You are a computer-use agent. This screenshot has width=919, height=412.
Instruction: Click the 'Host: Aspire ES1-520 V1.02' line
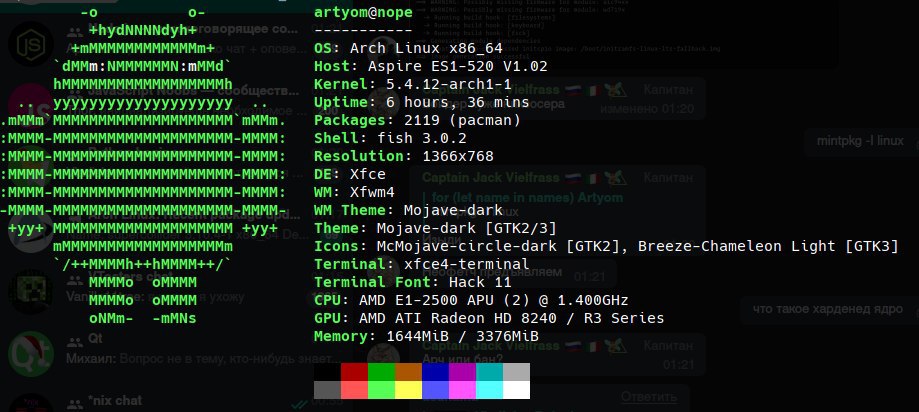[431, 67]
